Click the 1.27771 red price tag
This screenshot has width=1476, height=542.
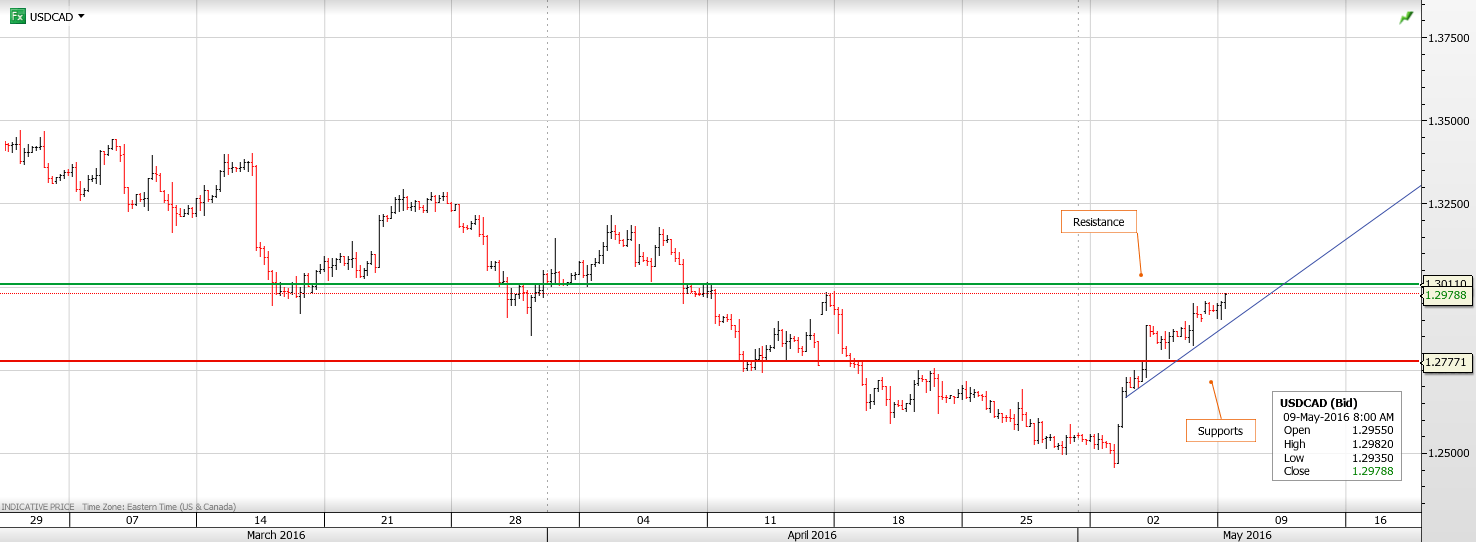[1447, 361]
